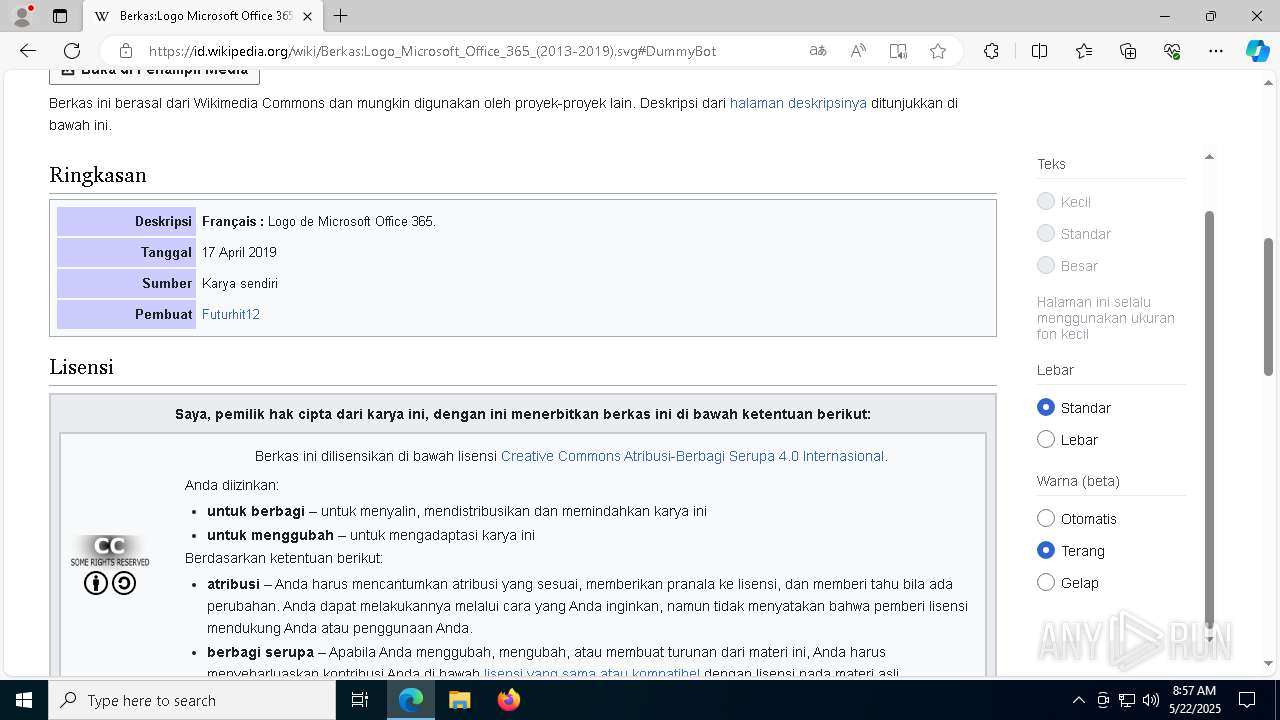Select Lebar width radio

pos(1046,440)
